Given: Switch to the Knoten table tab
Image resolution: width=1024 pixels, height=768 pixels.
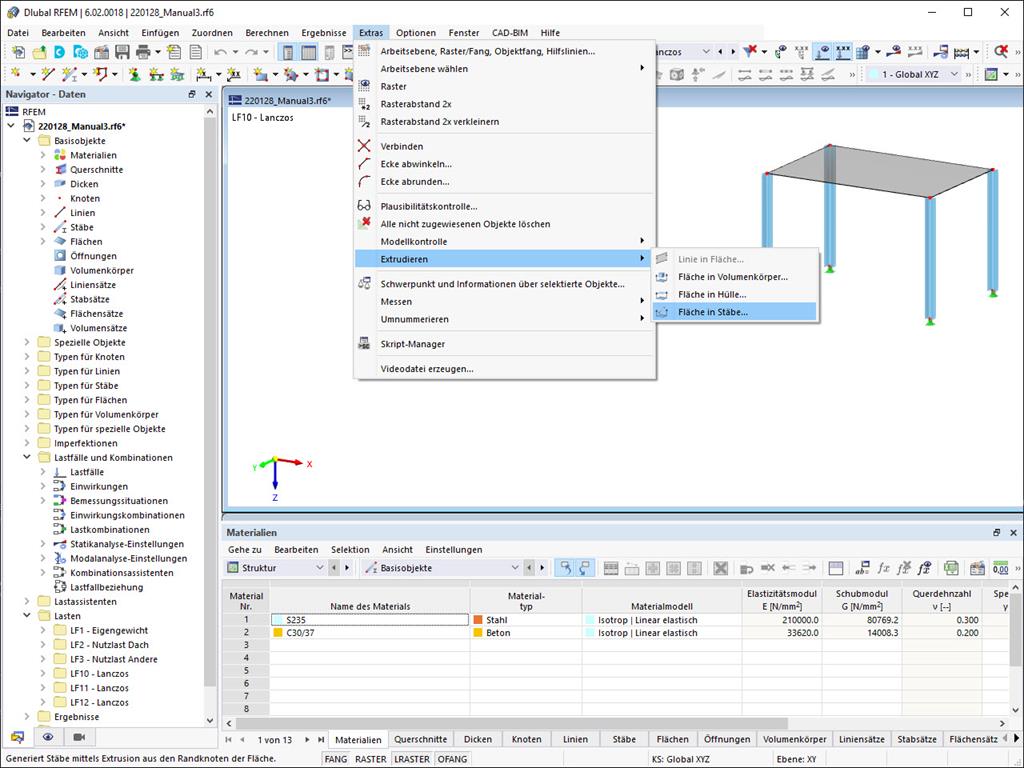Looking at the screenshot, I should coord(526,739).
